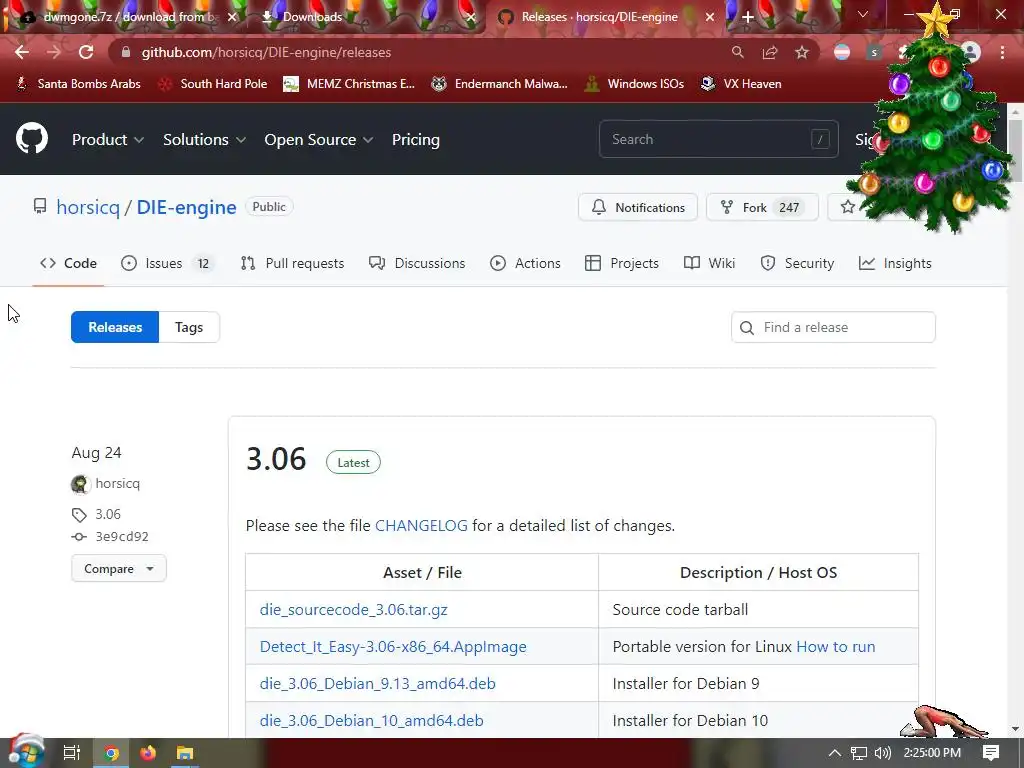The image size is (1024, 768).
Task: Open the Pricing page
Action: [416, 139]
